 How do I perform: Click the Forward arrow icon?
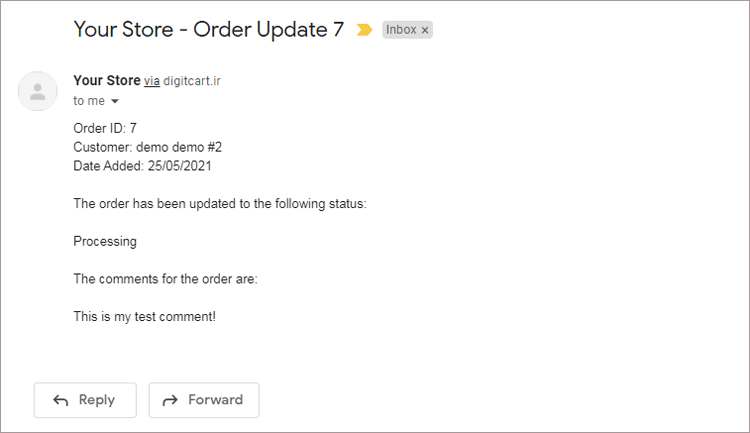[170, 400]
